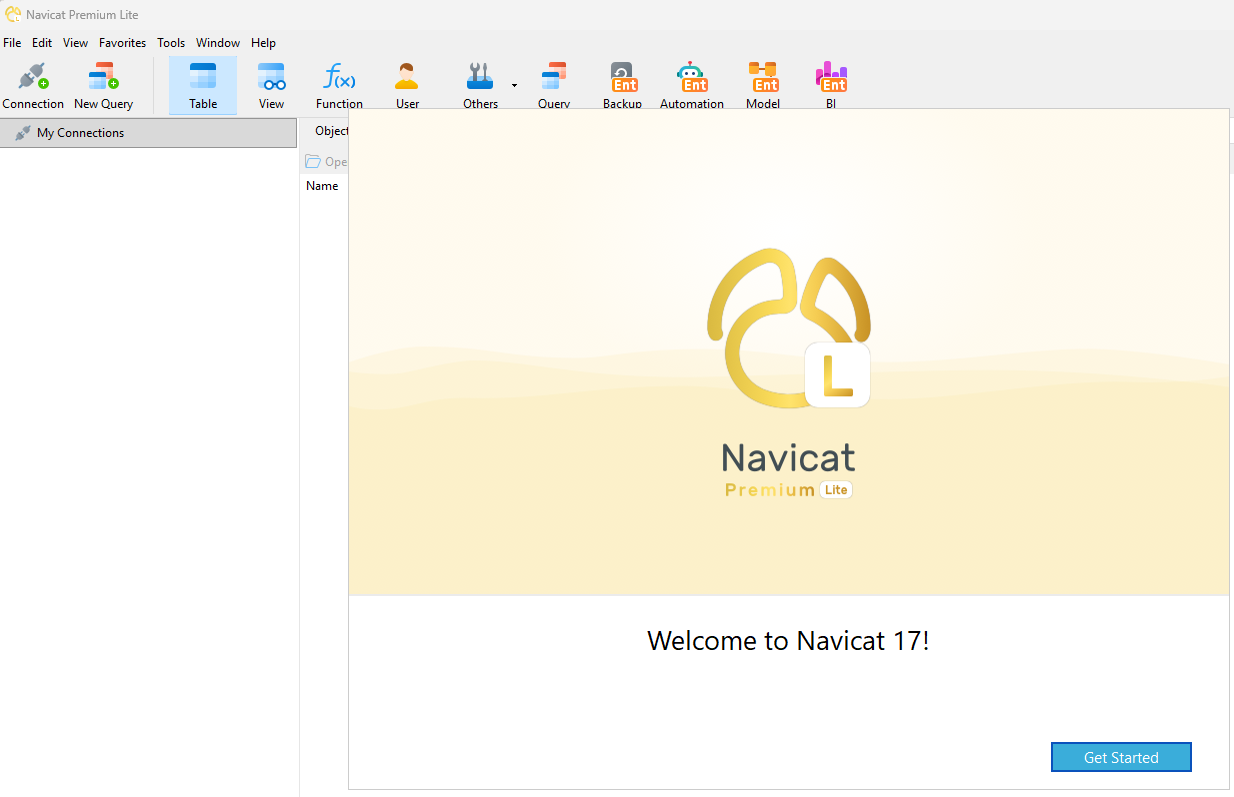Click the Others toolbar icon
Viewport: 1234px width, 797px height.
pyautogui.click(x=480, y=85)
